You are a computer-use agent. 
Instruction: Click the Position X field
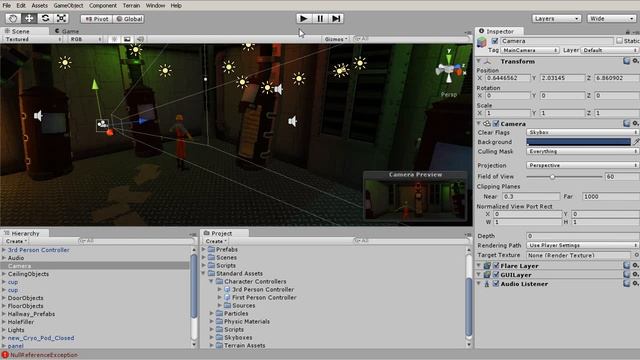point(507,78)
